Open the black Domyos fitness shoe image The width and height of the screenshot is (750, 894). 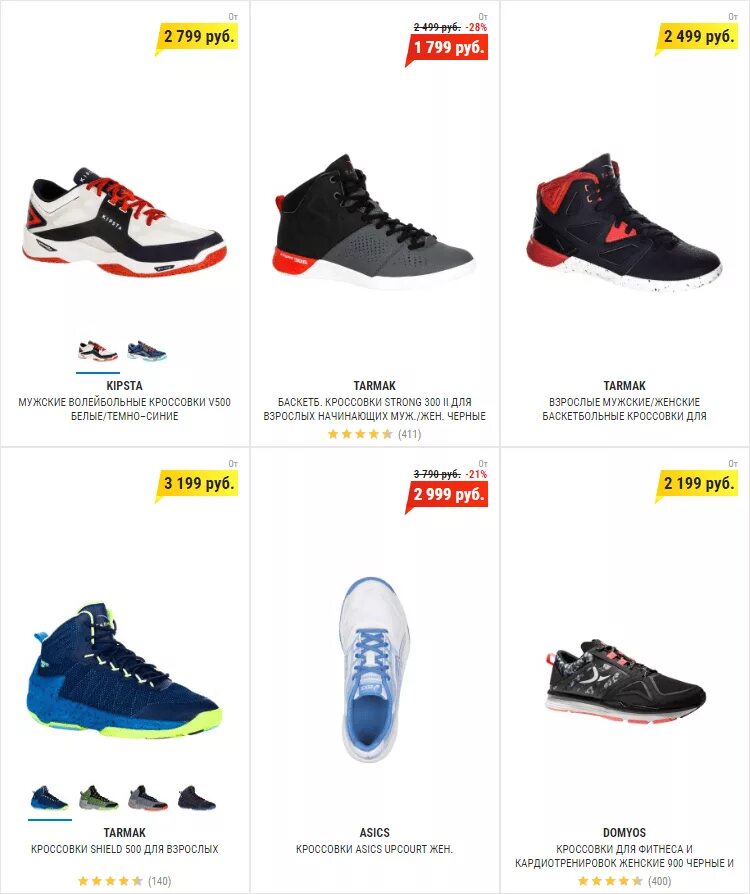[626, 682]
